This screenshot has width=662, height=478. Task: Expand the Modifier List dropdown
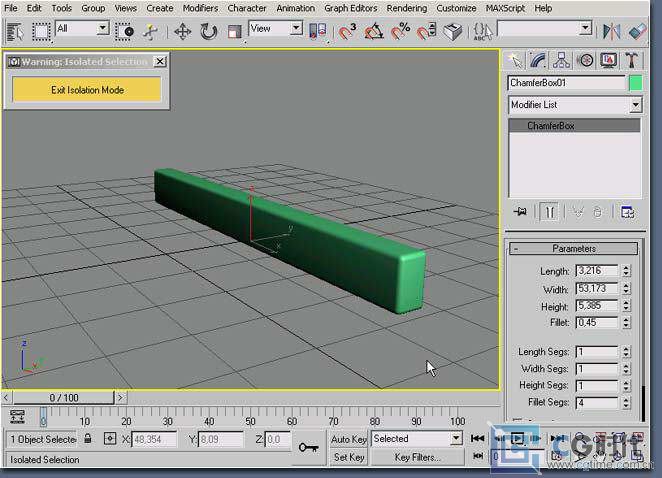tap(635, 105)
